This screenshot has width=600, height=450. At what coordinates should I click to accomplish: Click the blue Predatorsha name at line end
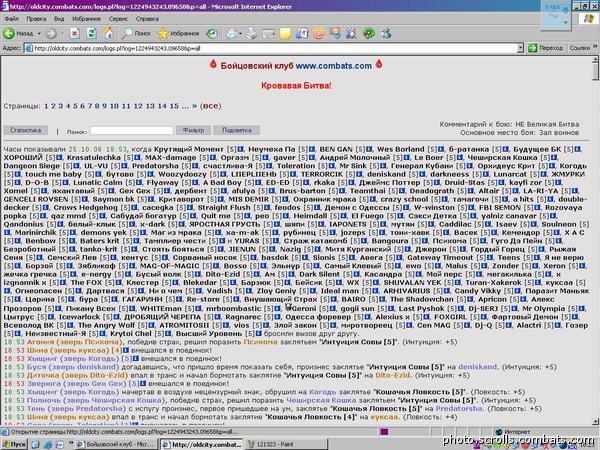point(459,409)
